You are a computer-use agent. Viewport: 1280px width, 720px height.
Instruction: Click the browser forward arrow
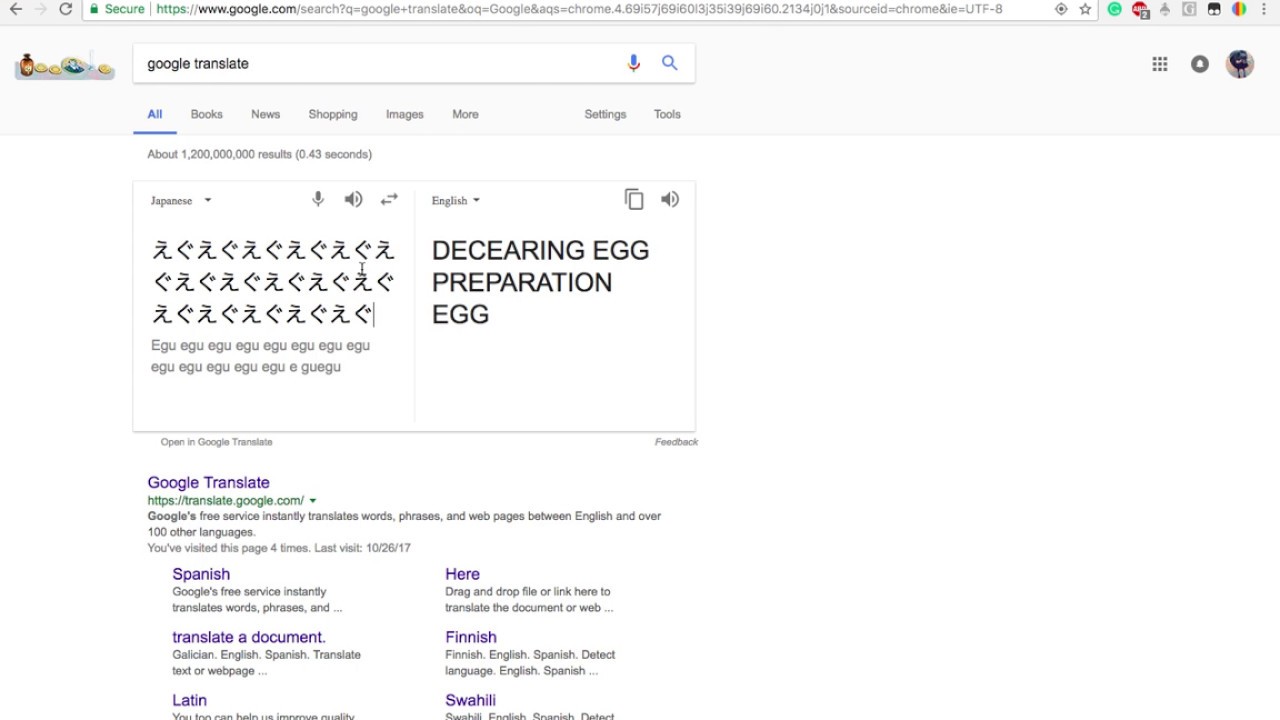click(x=41, y=9)
